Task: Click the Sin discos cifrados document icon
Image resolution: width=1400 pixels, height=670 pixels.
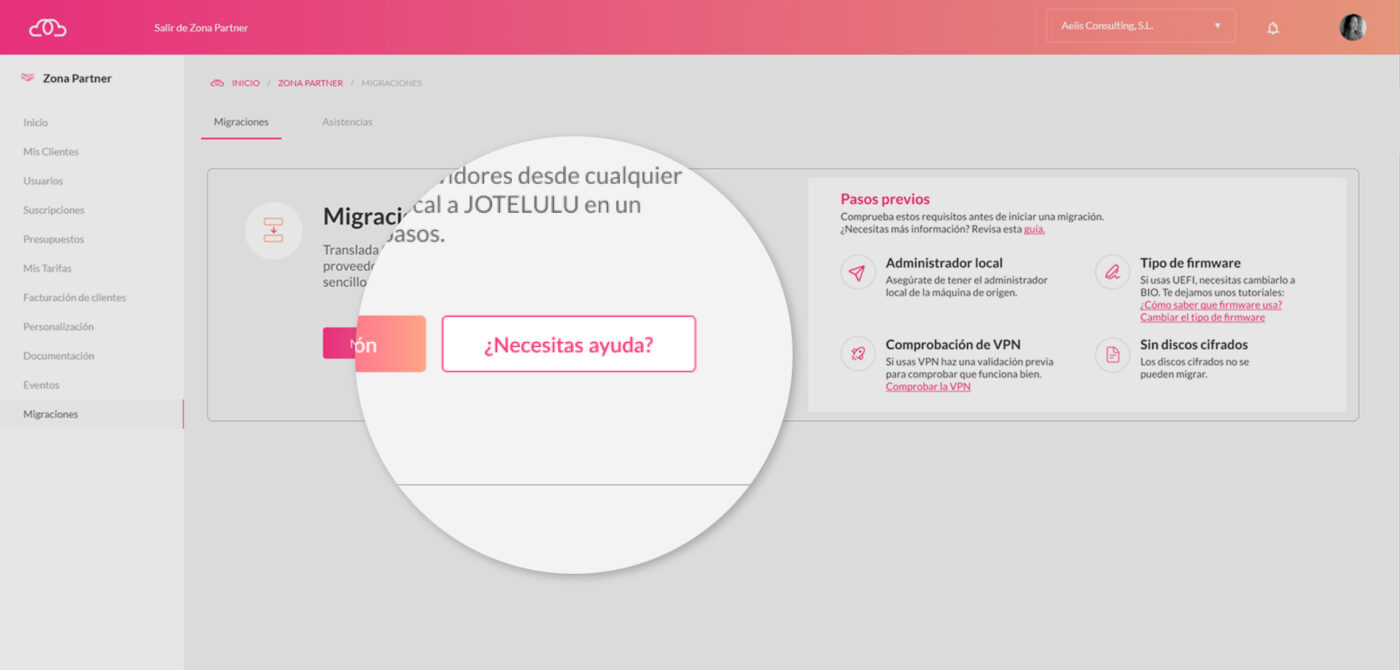Action: pyautogui.click(x=1113, y=354)
